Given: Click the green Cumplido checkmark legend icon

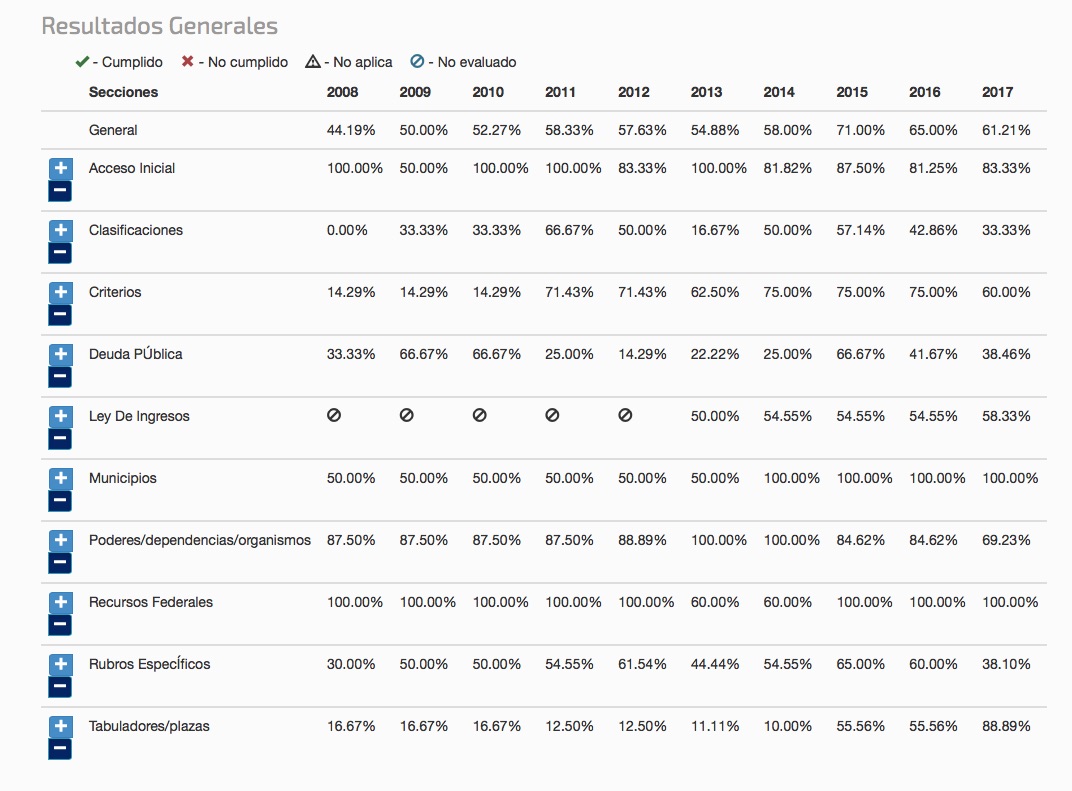Looking at the screenshot, I should pyautogui.click(x=82, y=62).
